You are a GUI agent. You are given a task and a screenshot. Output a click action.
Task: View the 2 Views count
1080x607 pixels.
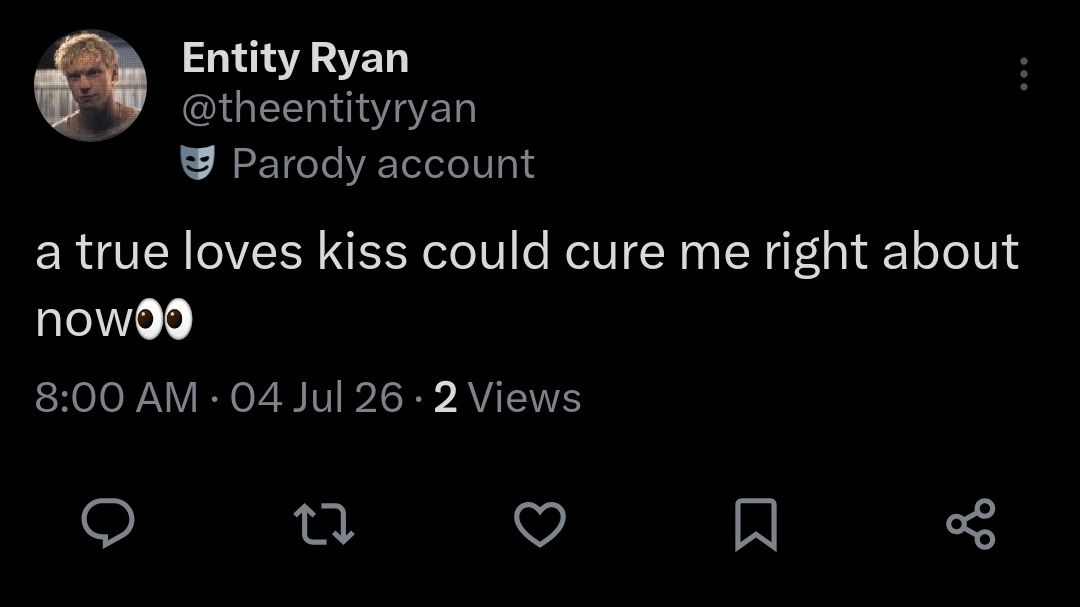(508, 398)
